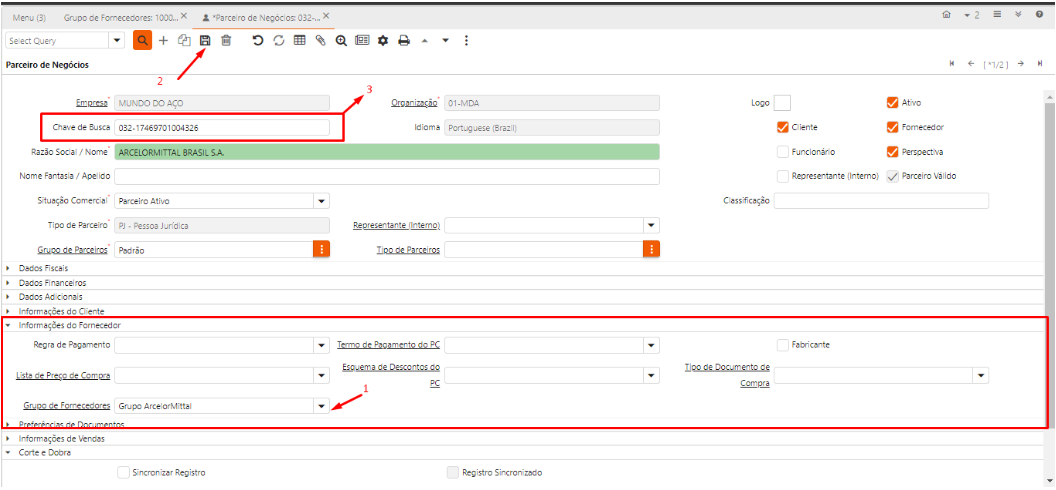Open the Representante (Interno) dropdown arrow
1056x490 pixels.
tap(651, 225)
